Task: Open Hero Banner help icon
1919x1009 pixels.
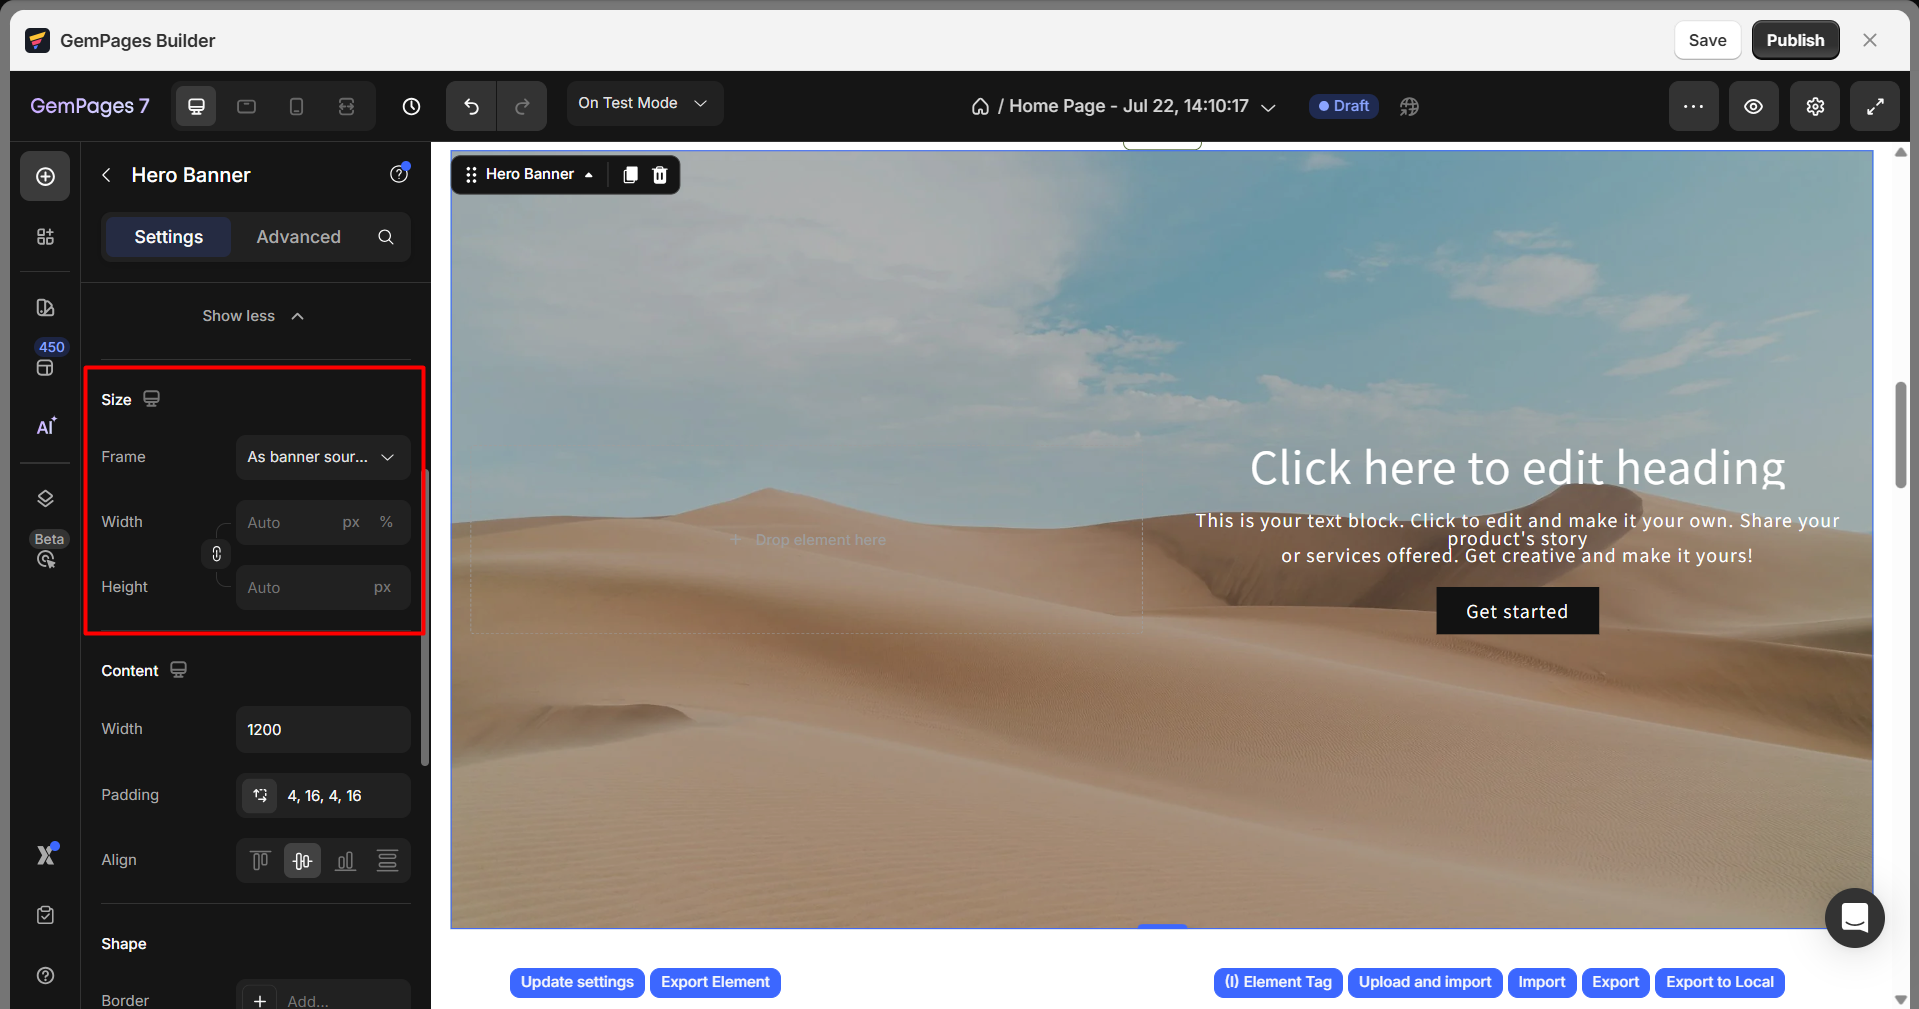Action: click(399, 174)
